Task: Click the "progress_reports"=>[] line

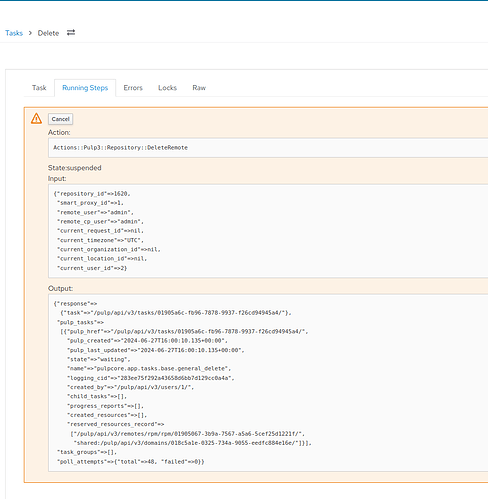Action: [105, 406]
